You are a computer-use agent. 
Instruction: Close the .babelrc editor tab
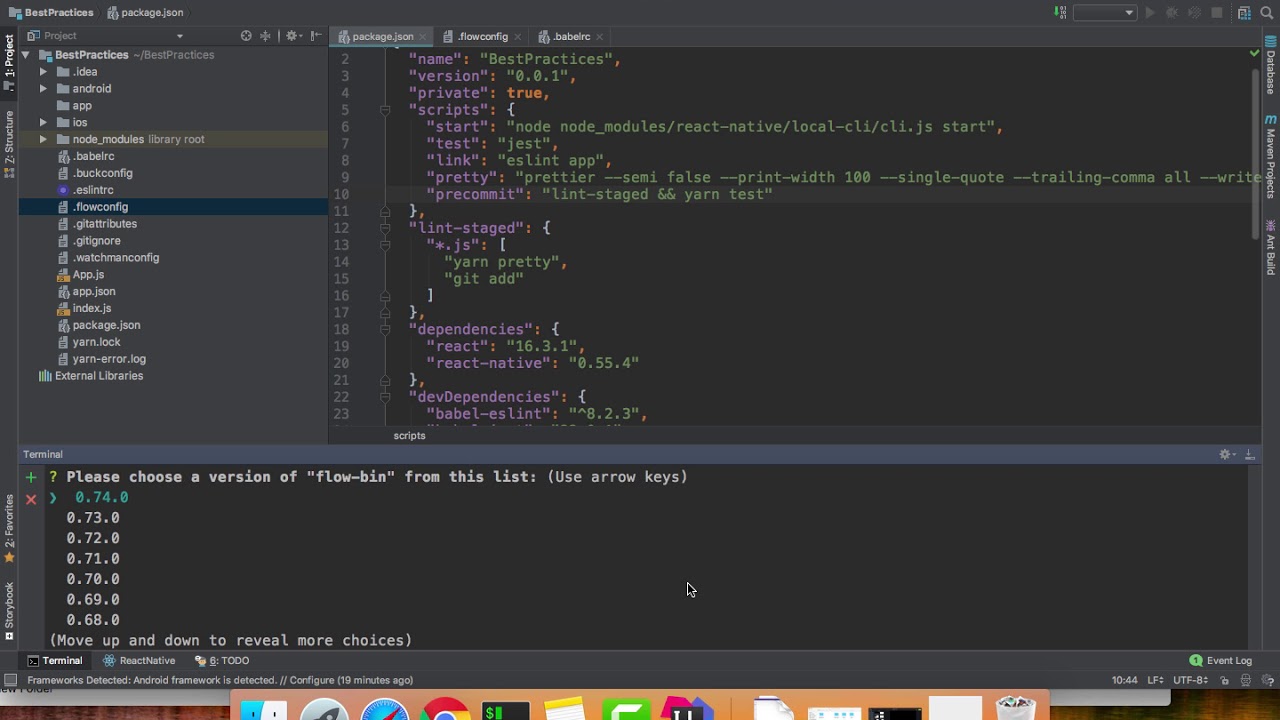click(x=600, y=37)
